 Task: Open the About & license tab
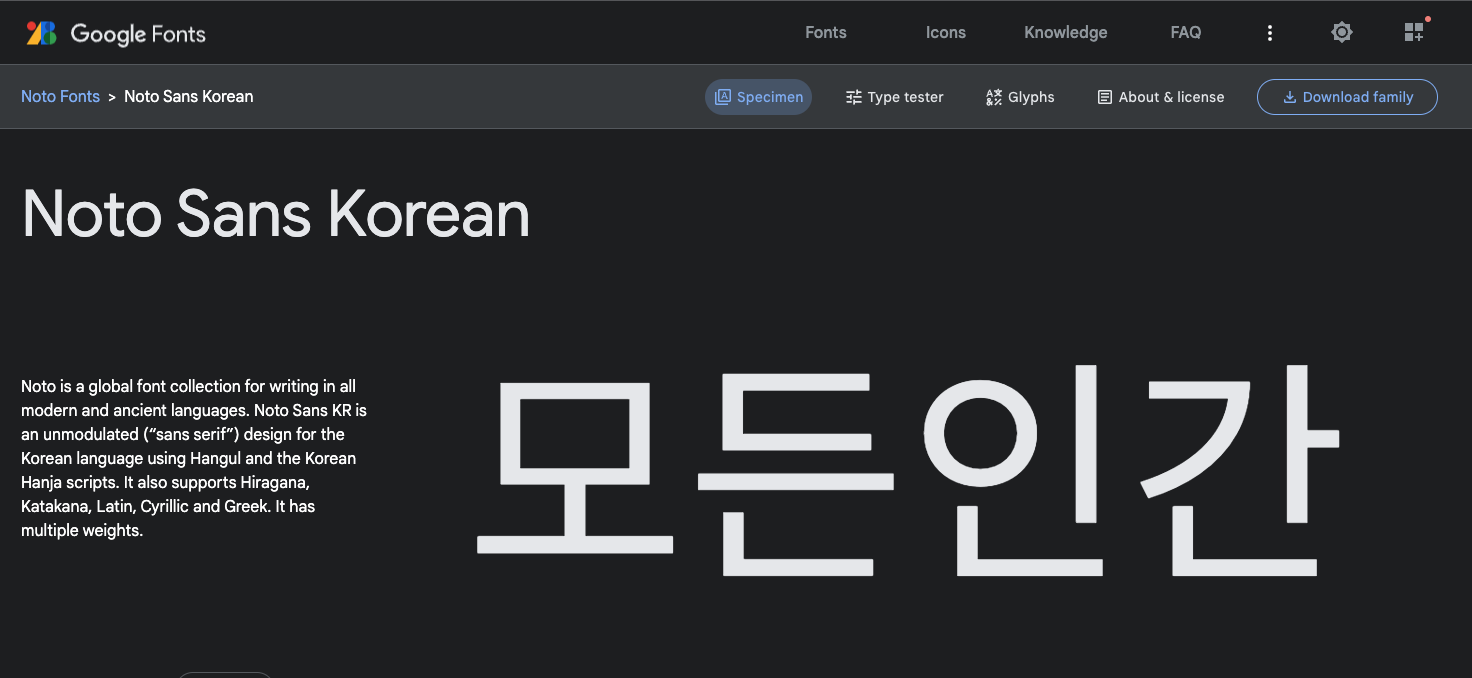[x=1161, y=97]
